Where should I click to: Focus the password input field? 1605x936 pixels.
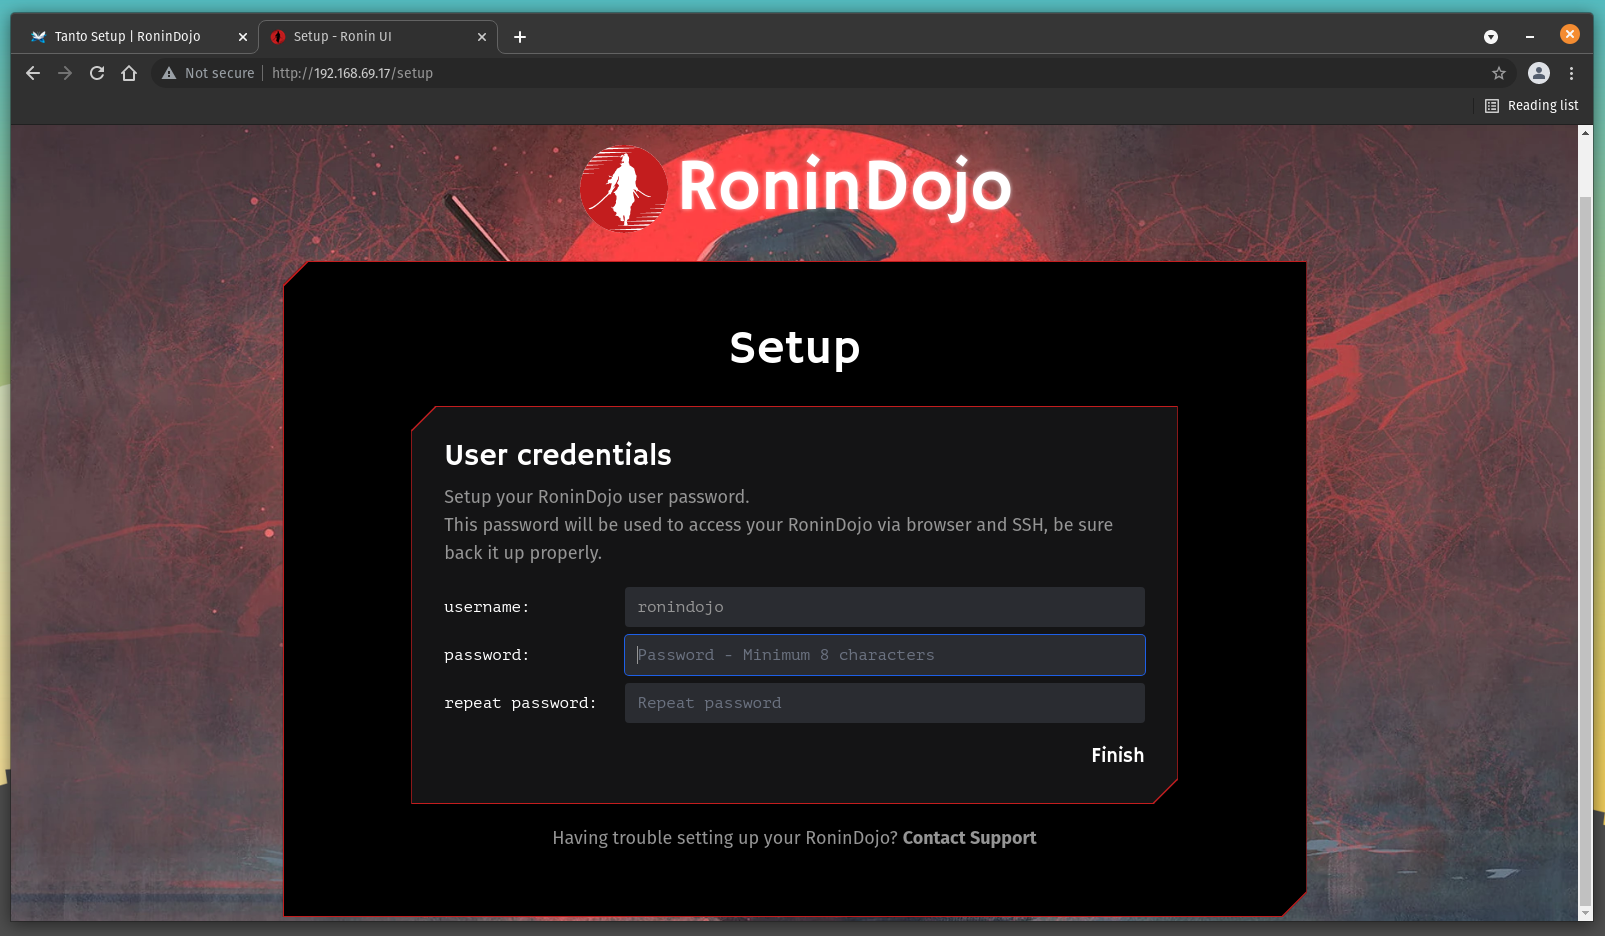click(x=885, y=655)
